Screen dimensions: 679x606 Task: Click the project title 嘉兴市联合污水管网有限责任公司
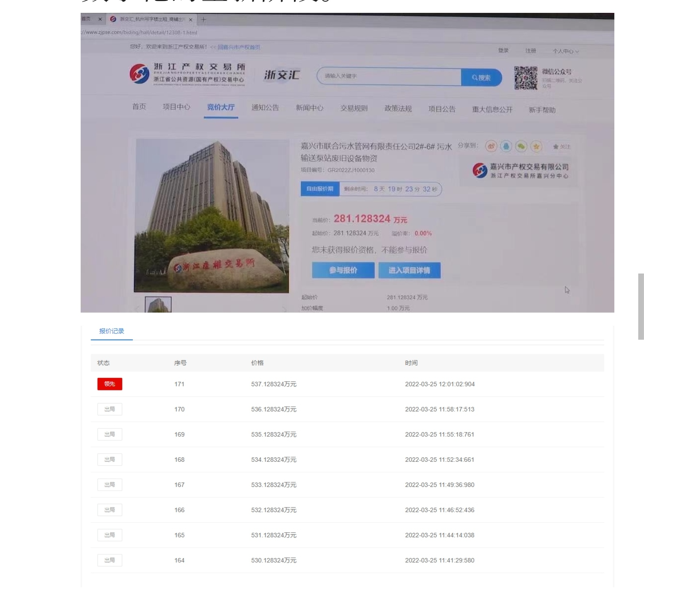click(x=376, y=152)
